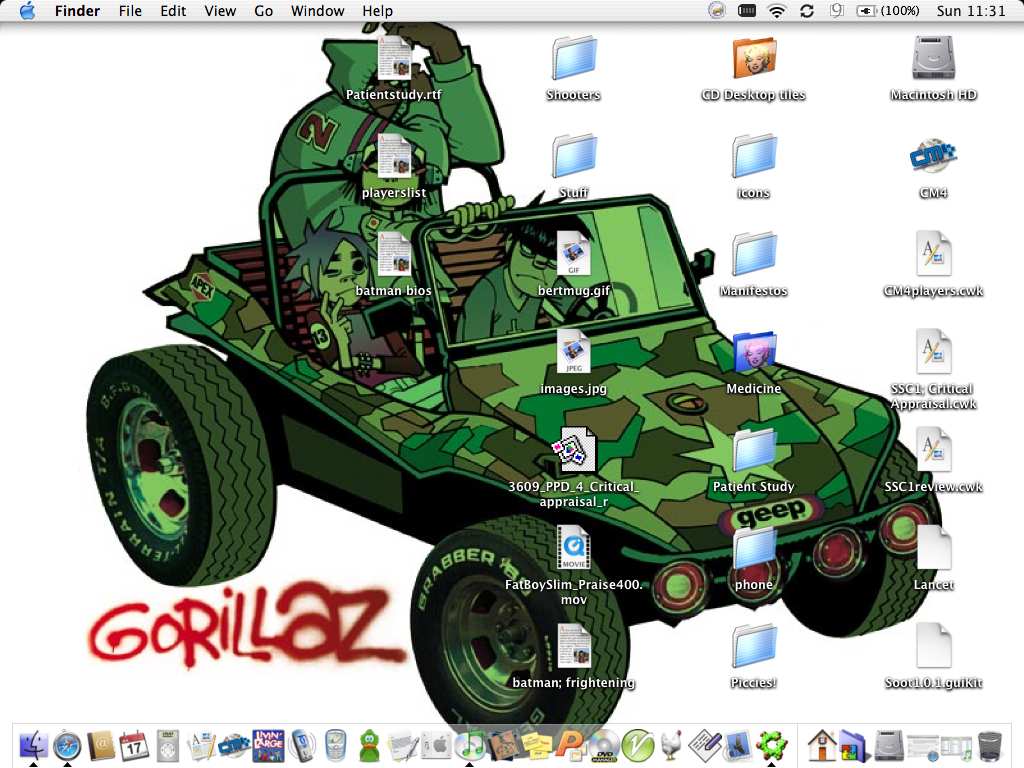The height and width of the screenshot is (768, 1024).
Task: Open DVD Manager disc icon in Dock
Action: click(603, 745)
